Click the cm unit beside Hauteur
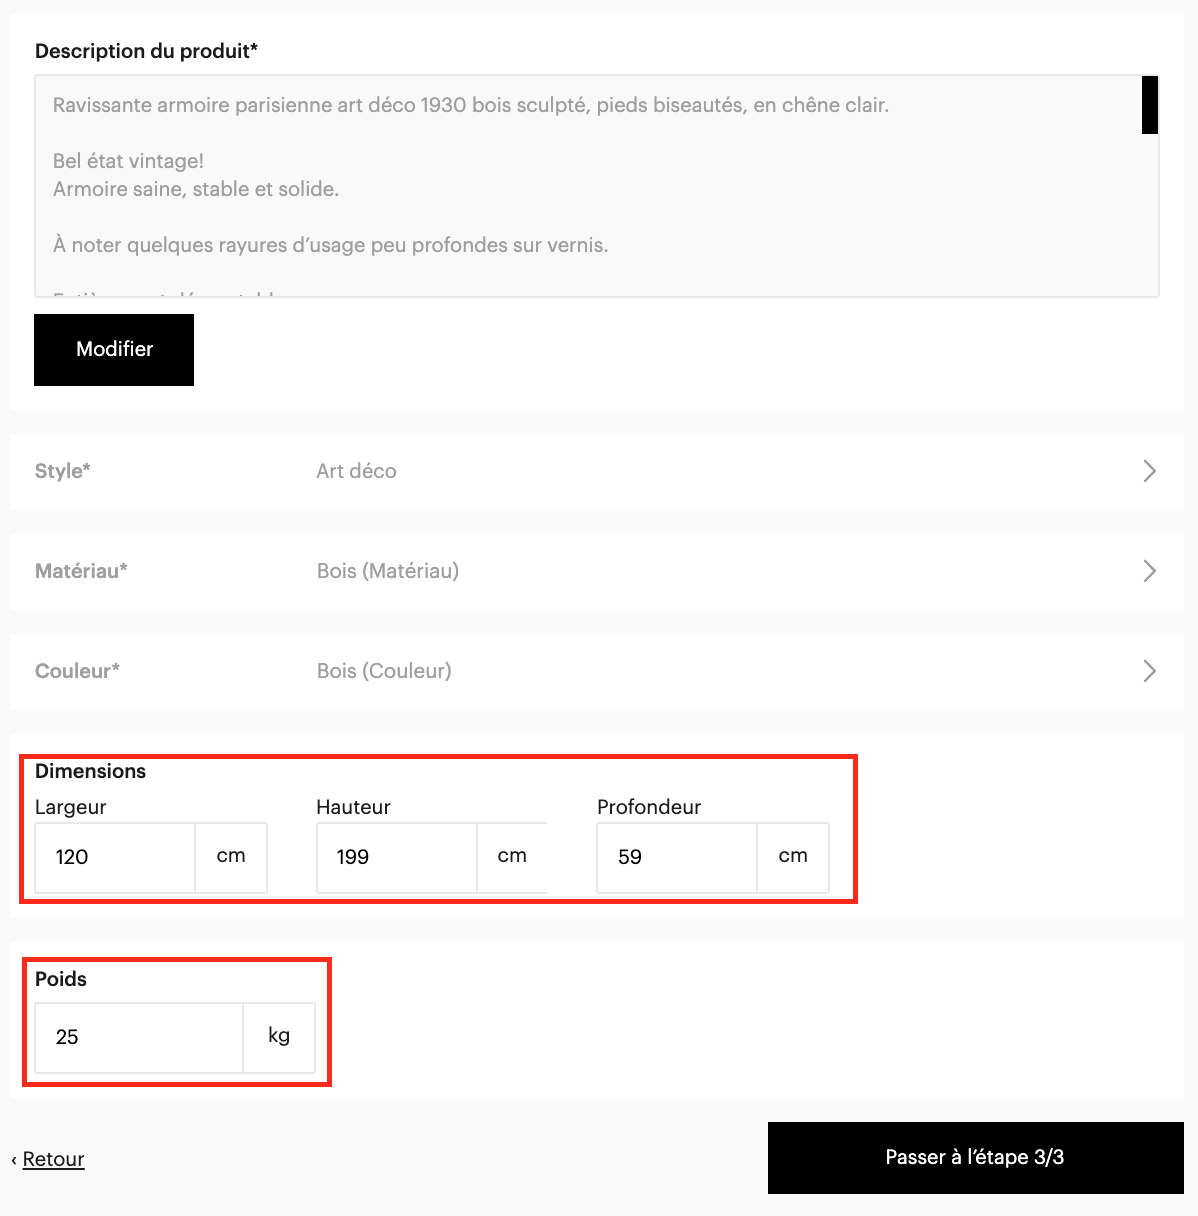 (512, 857)
